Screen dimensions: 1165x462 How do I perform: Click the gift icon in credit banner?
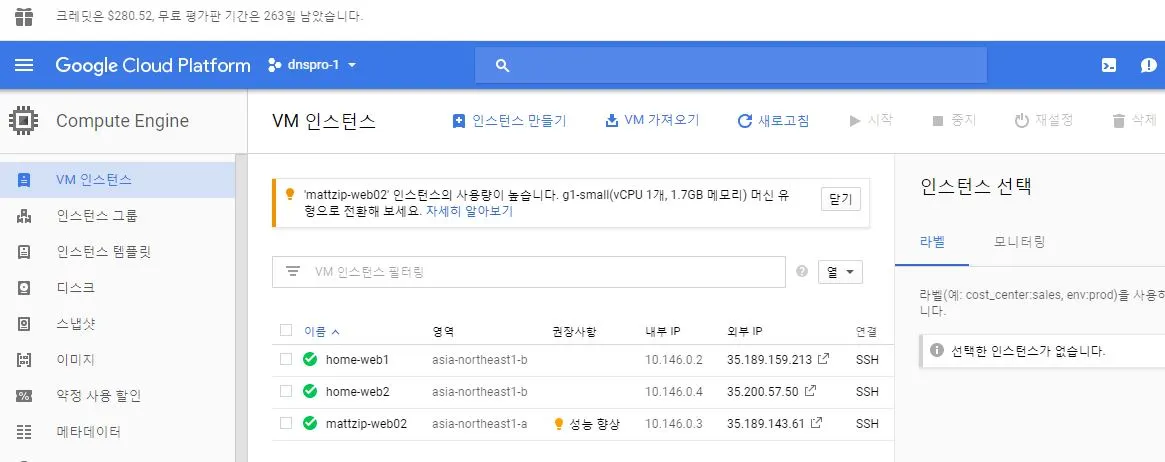pyautogui.click(x=25, y=16)
